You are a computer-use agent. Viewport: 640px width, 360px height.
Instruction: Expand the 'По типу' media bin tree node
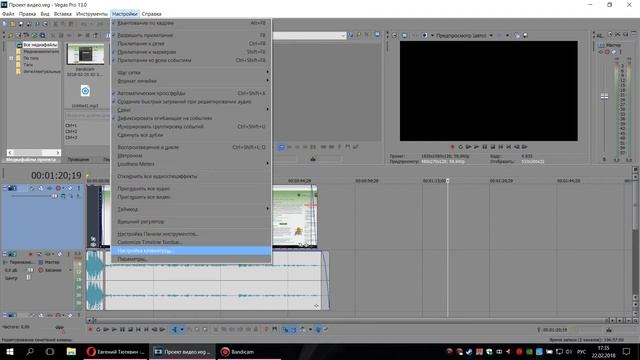pos(11,58)
